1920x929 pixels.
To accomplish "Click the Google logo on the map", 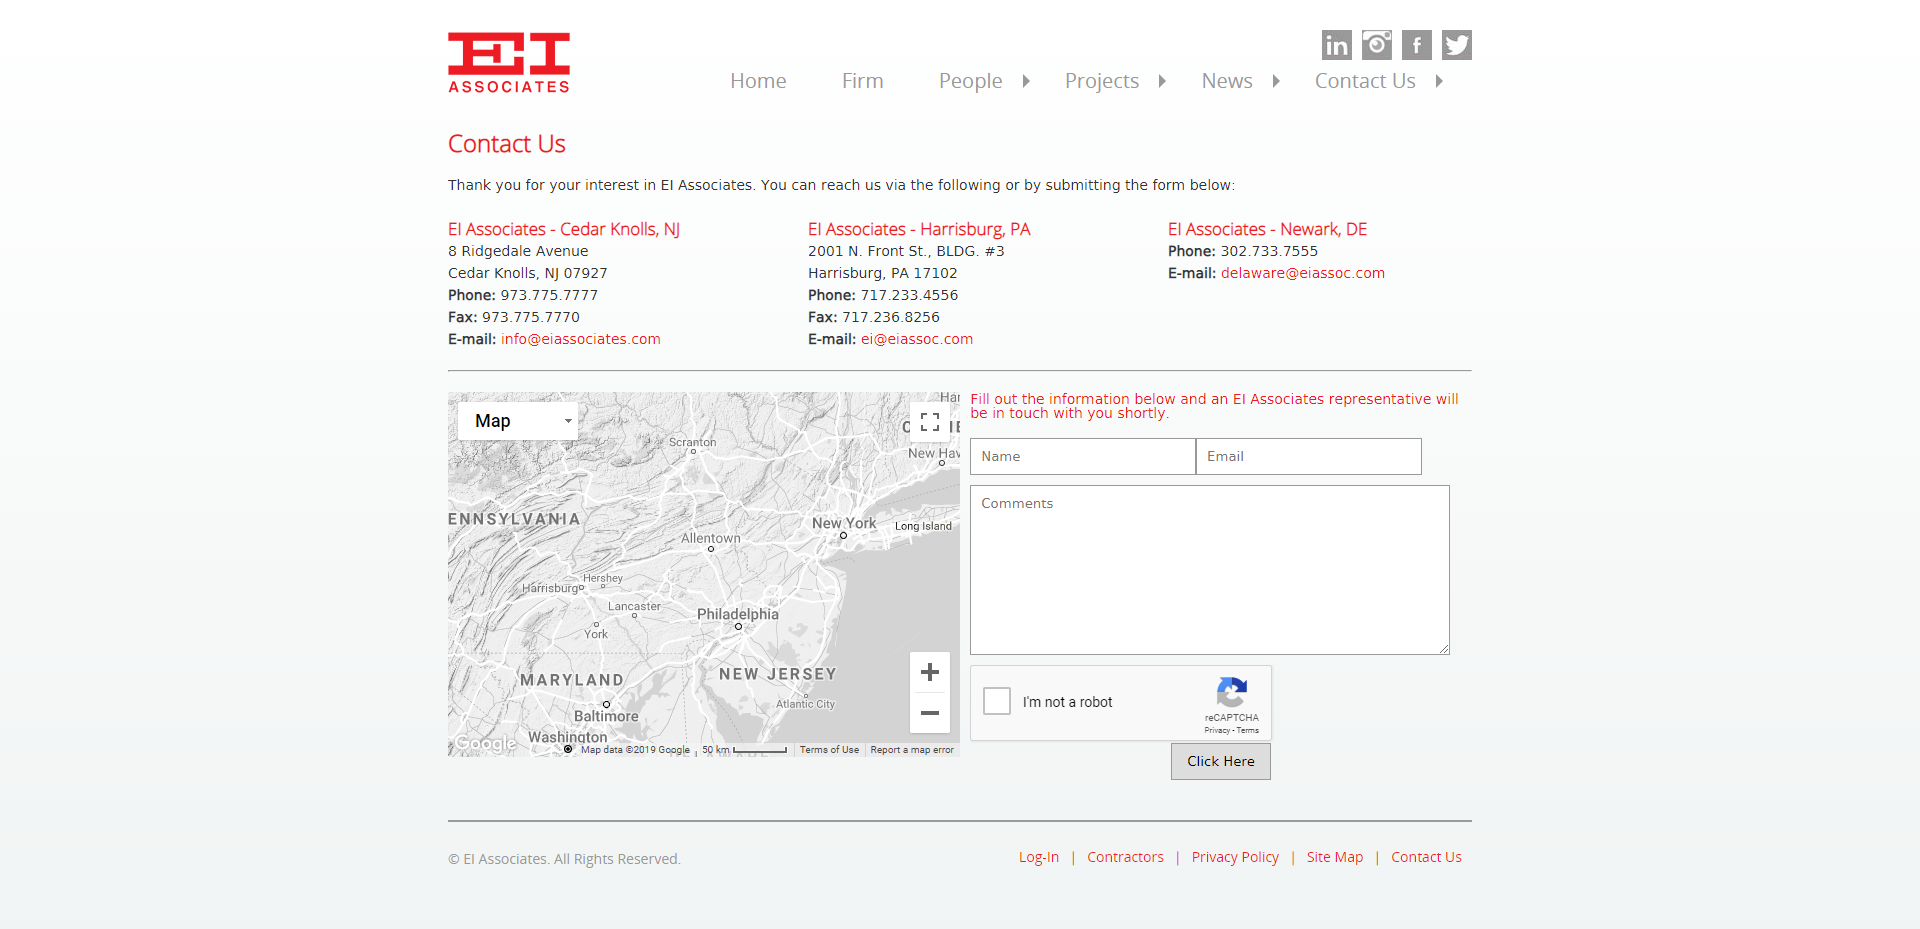I will (x=486, y=744).
